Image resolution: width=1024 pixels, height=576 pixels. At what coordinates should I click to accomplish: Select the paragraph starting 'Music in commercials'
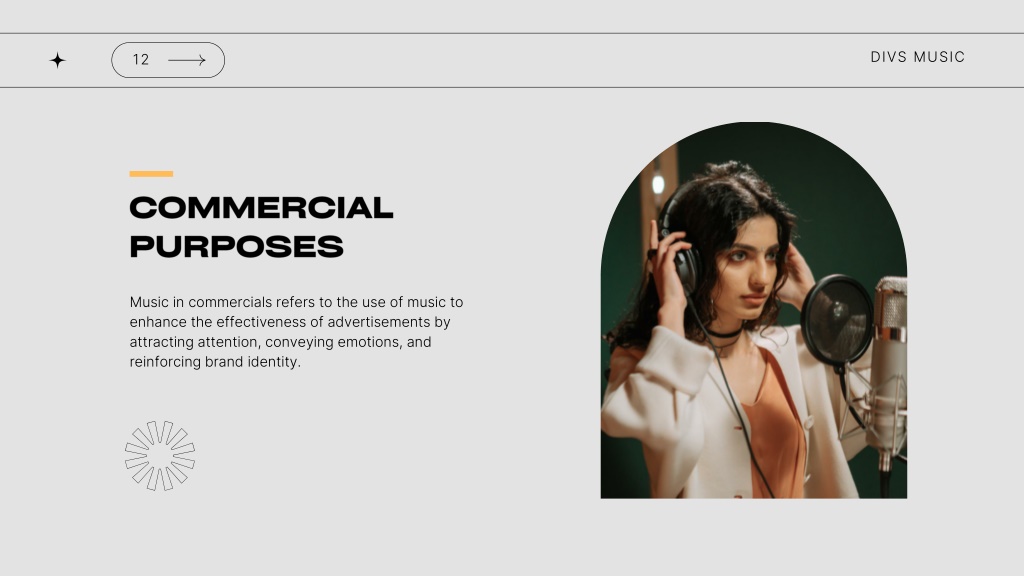296,332
